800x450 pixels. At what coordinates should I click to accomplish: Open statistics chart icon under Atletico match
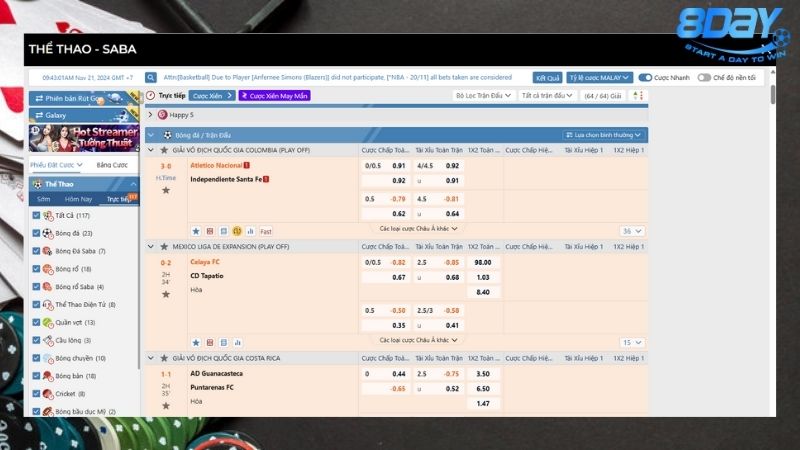click(251, 231)
